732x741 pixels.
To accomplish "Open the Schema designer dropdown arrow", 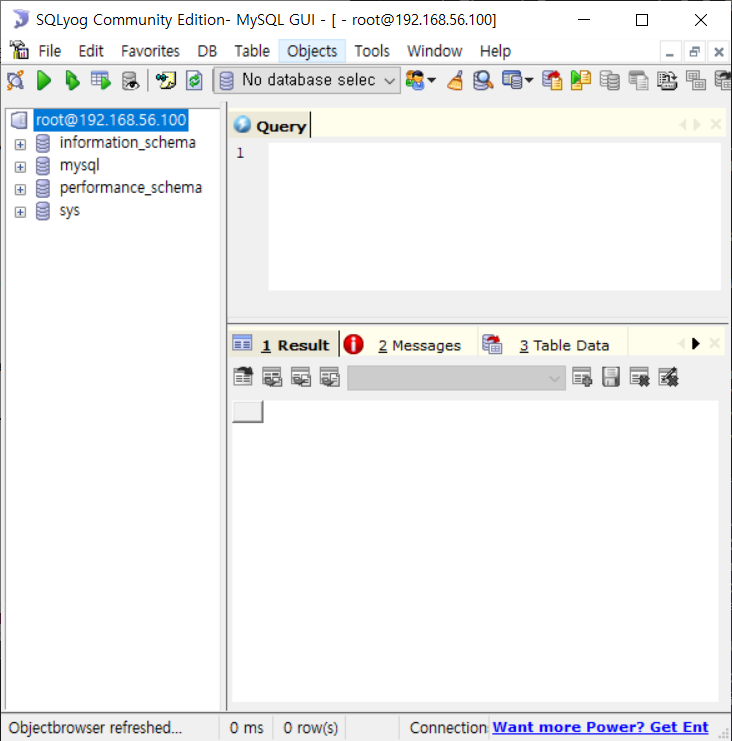I will [529, 80].
